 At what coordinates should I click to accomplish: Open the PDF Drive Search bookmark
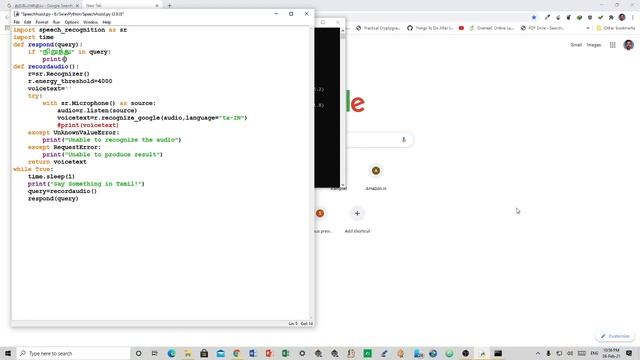542,28
